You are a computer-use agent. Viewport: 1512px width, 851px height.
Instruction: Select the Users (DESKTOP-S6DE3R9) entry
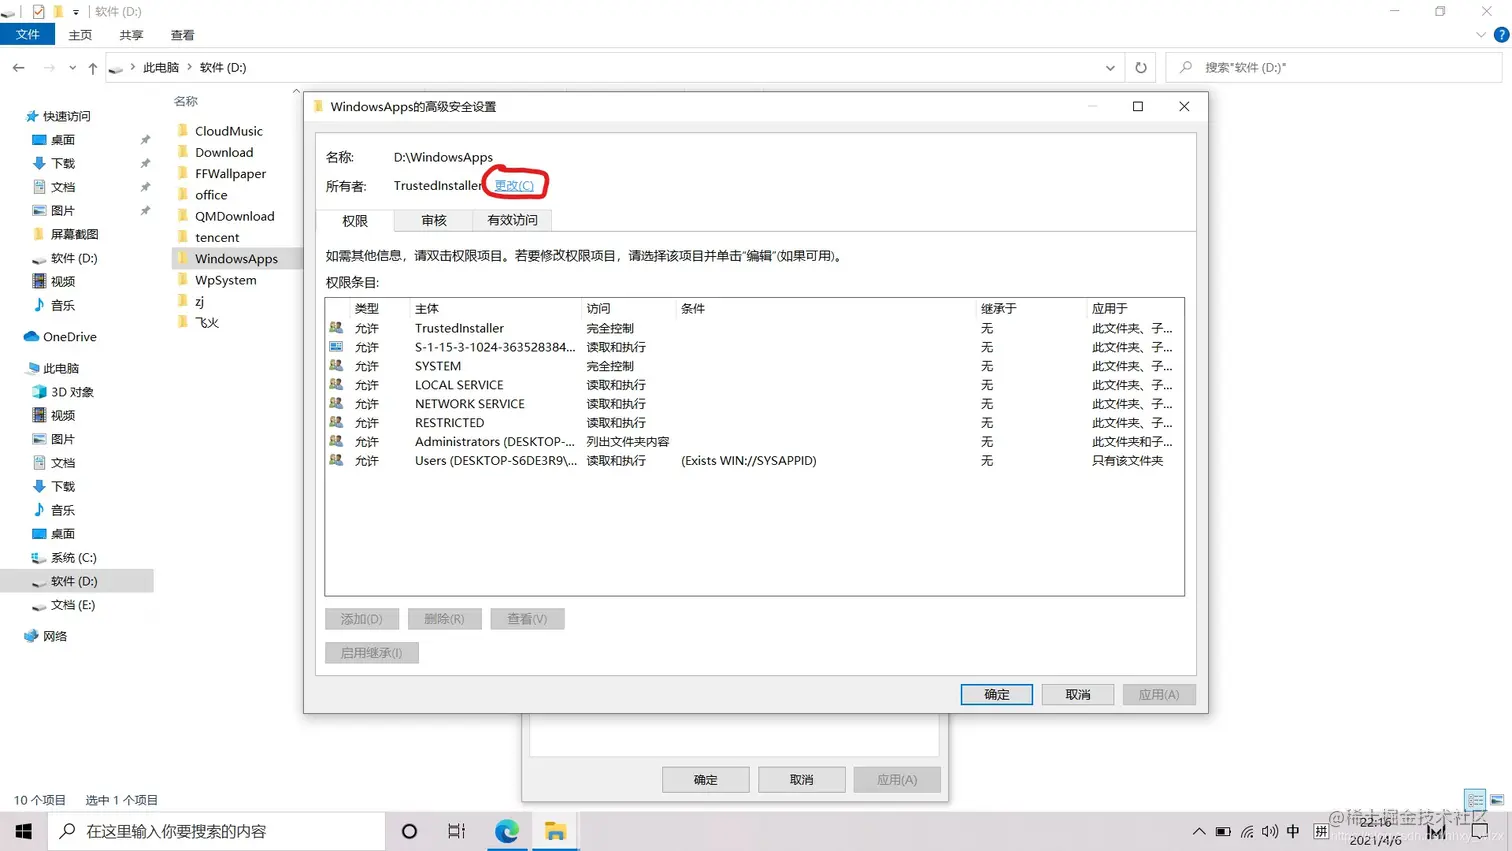click(754, 461)
